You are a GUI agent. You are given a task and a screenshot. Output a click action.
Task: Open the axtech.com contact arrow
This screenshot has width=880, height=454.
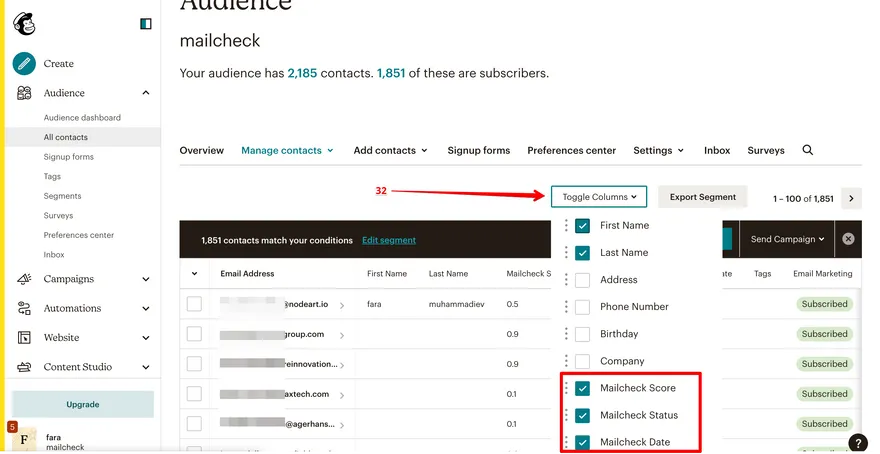click(x=342, y=395)
